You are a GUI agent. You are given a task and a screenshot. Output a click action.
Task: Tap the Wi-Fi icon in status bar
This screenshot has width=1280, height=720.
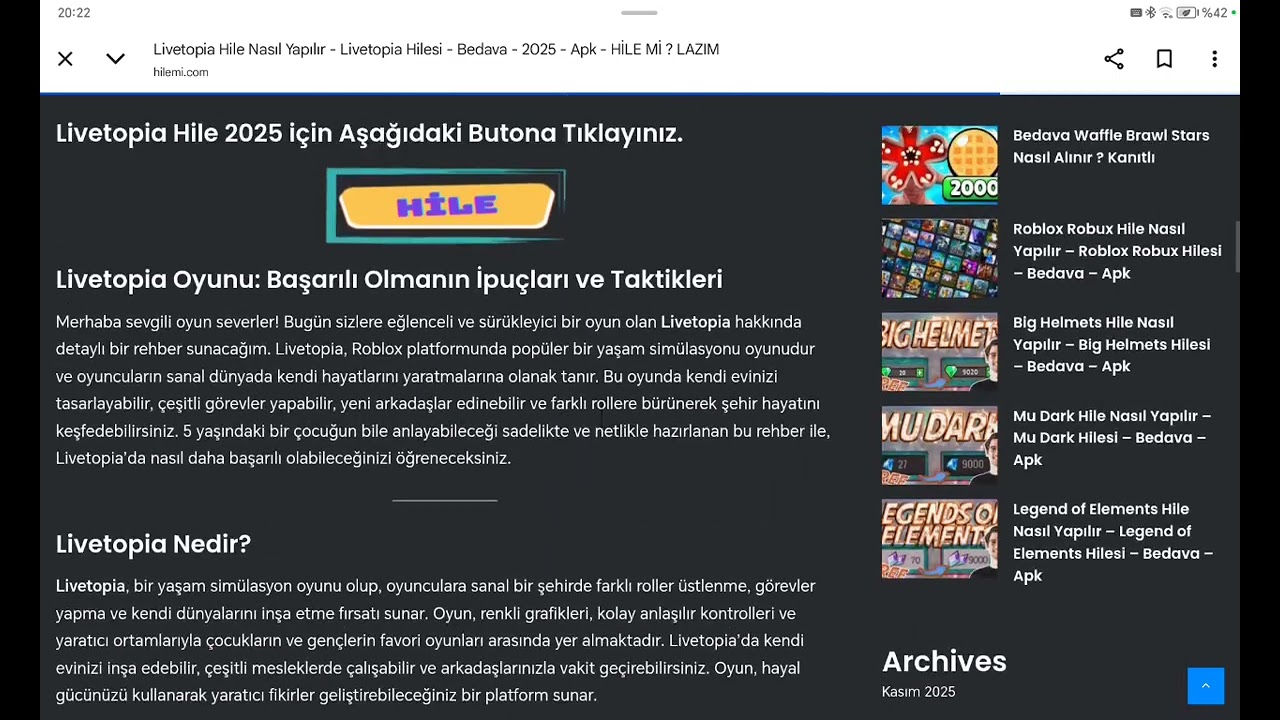(1166, 13)
